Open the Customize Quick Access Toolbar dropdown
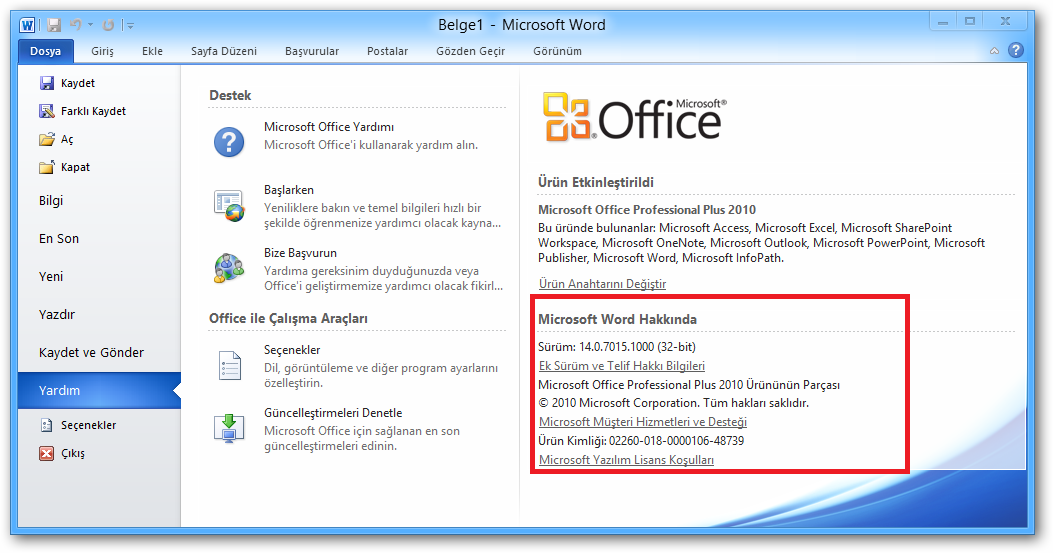This screenshot has width=1053, height=553. (x=131, y=24)
